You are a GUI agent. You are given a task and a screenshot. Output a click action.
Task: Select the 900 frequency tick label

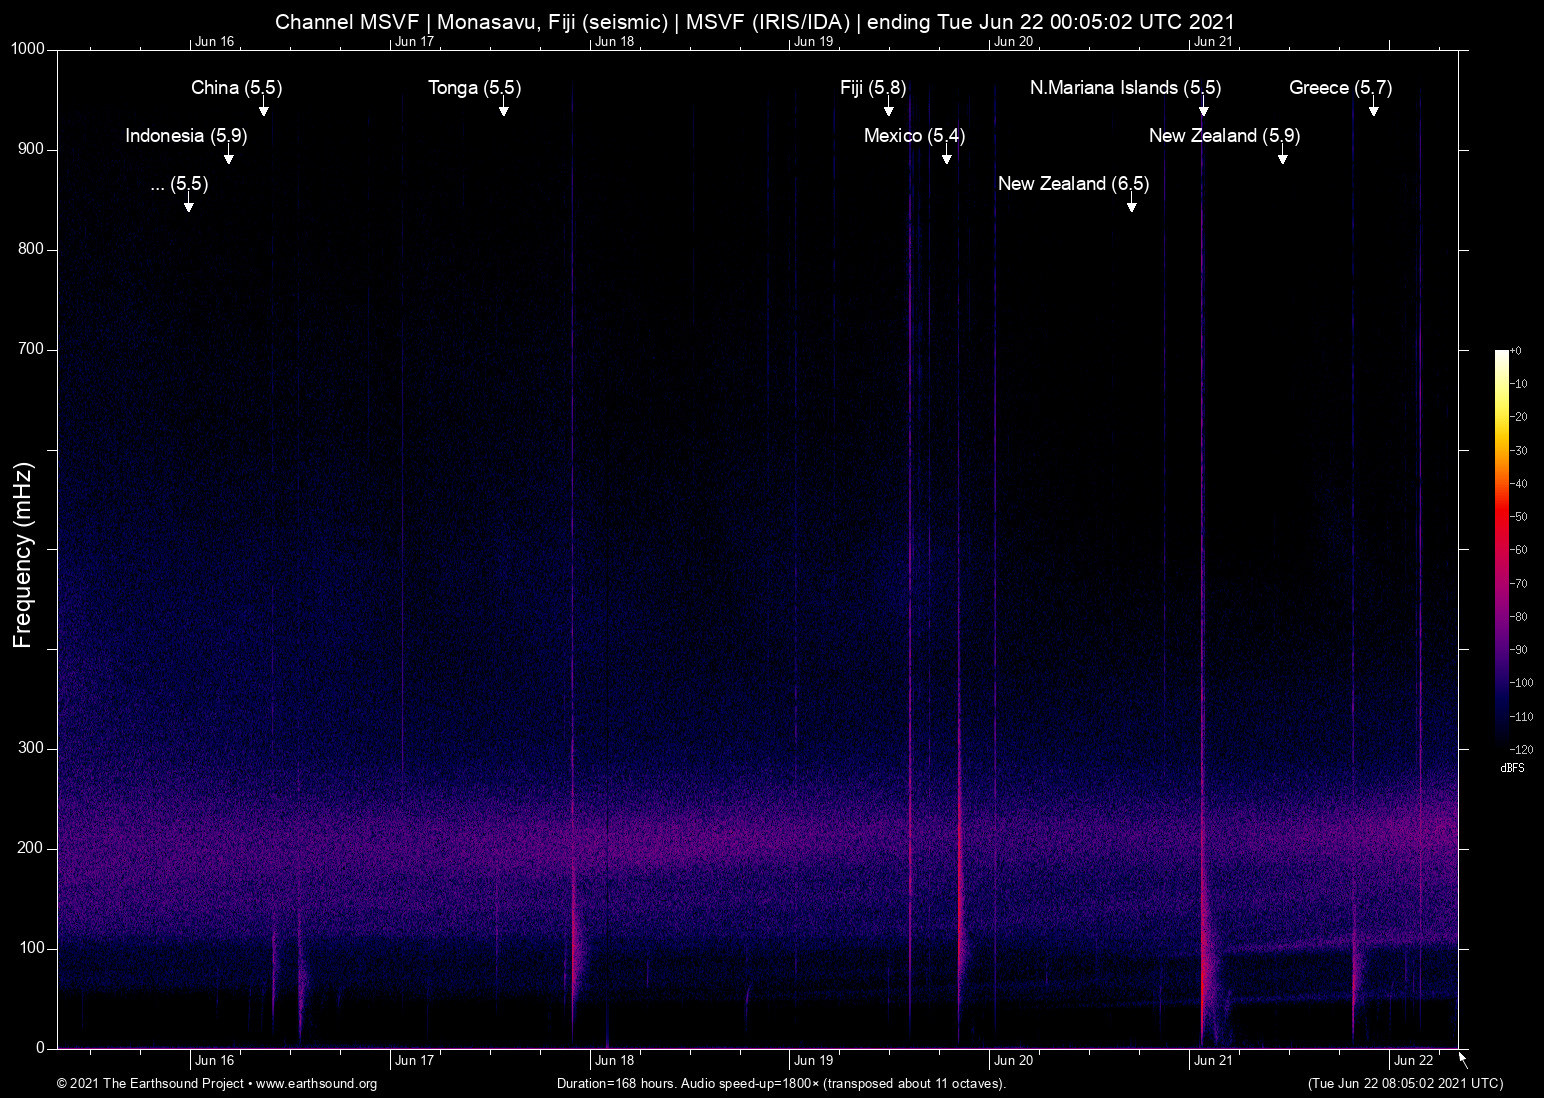(32, 149)
